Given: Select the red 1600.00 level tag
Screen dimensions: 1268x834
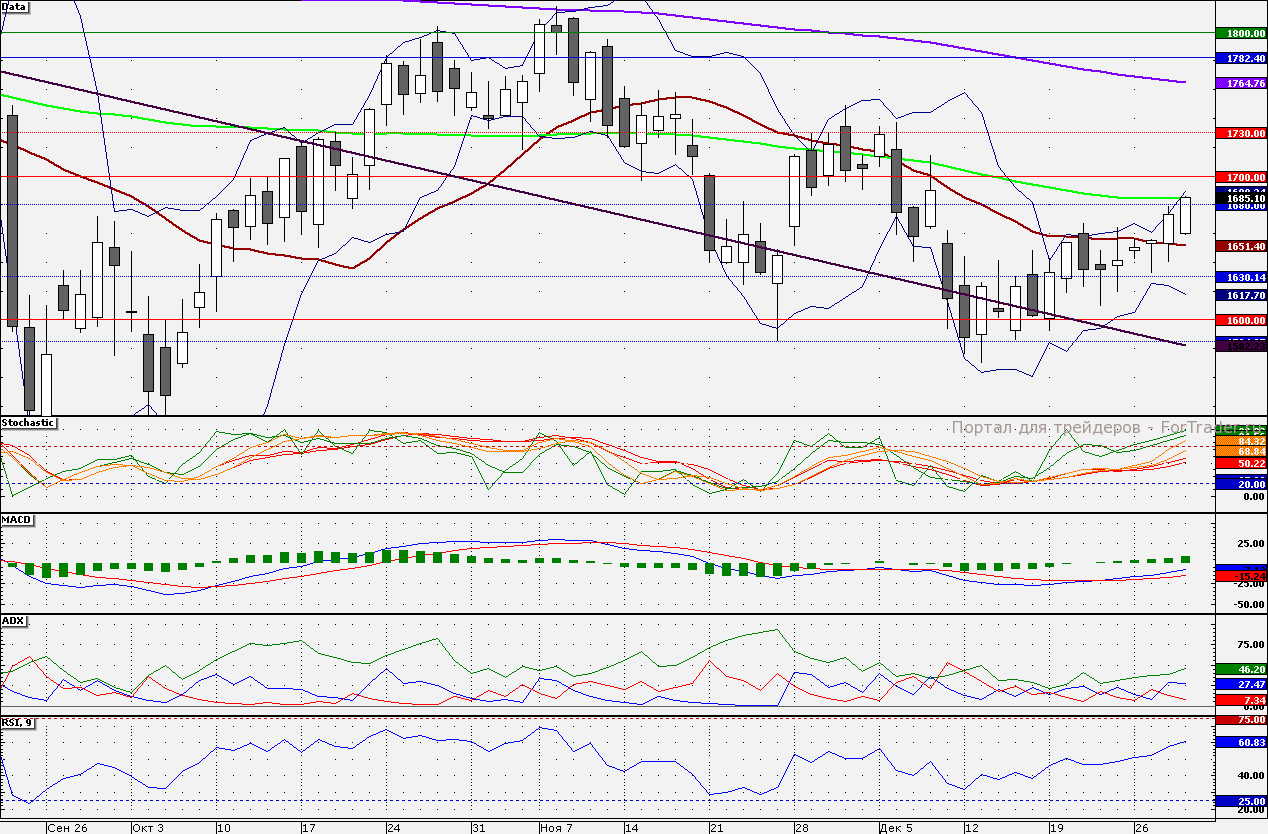Looking at the screenshot, I should tap(1240, 321).
